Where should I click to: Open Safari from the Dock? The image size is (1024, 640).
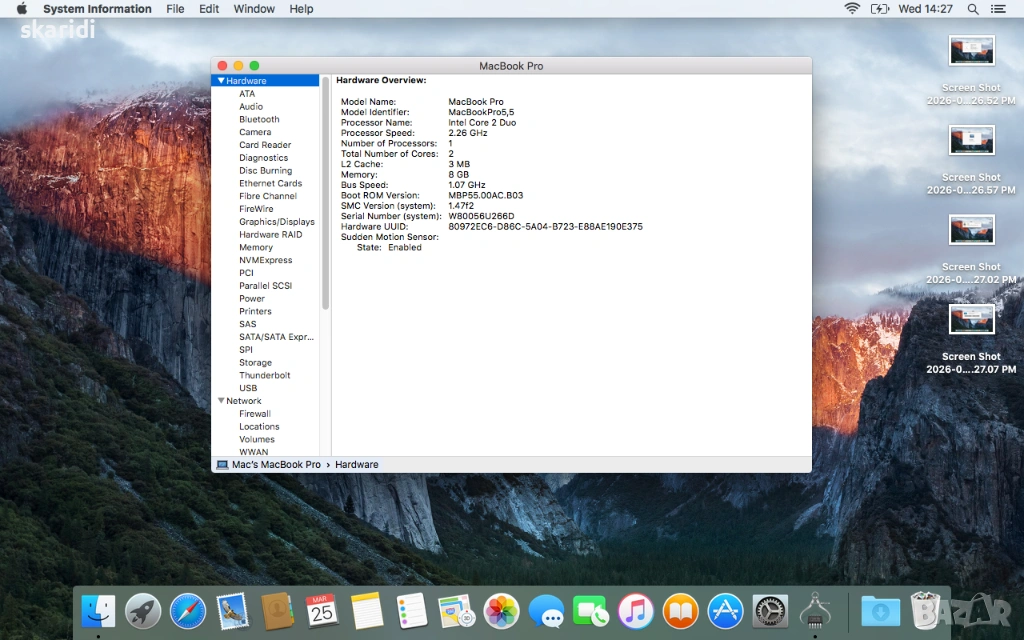[188, 610]
